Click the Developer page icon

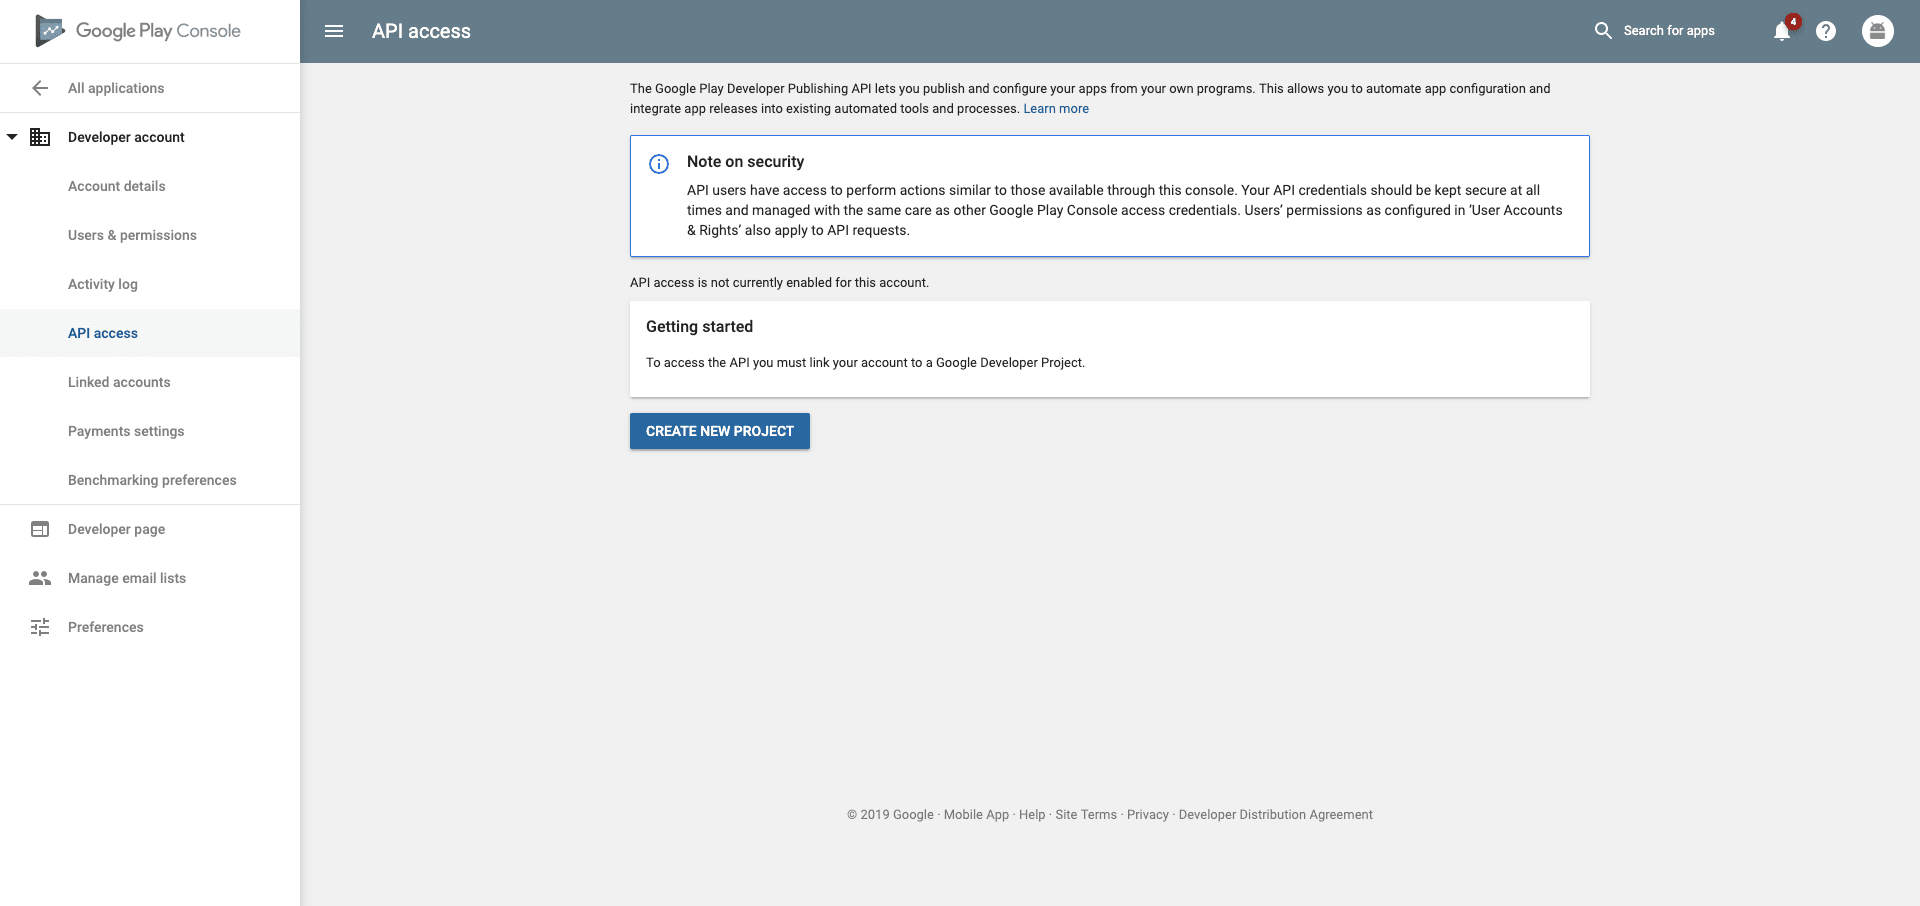tap(39, 528)
